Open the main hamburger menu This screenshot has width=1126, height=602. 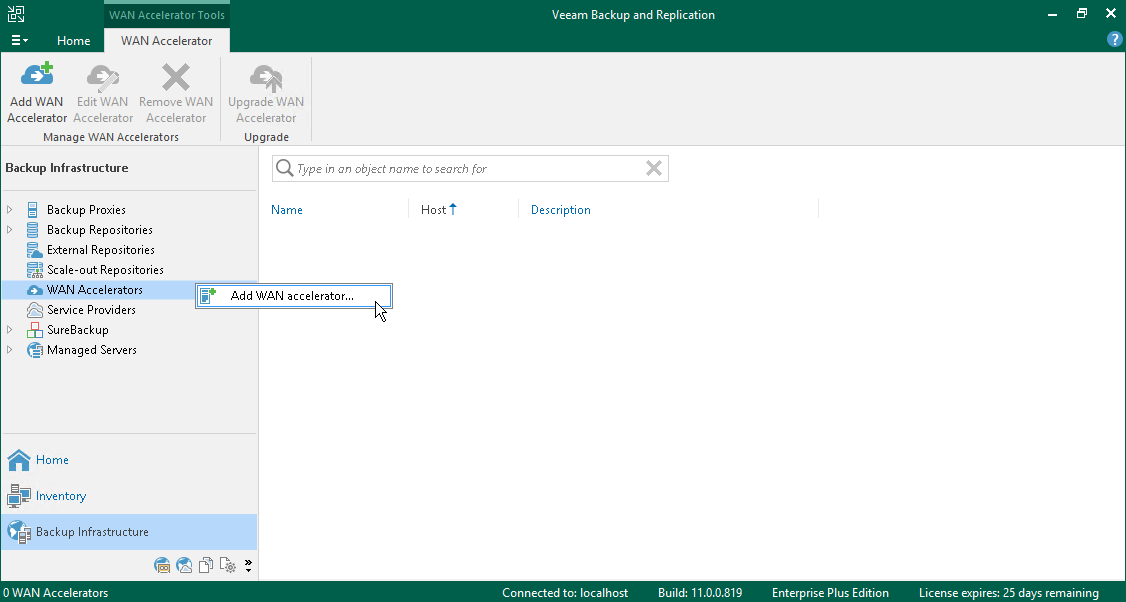click(x=19, y=40)
